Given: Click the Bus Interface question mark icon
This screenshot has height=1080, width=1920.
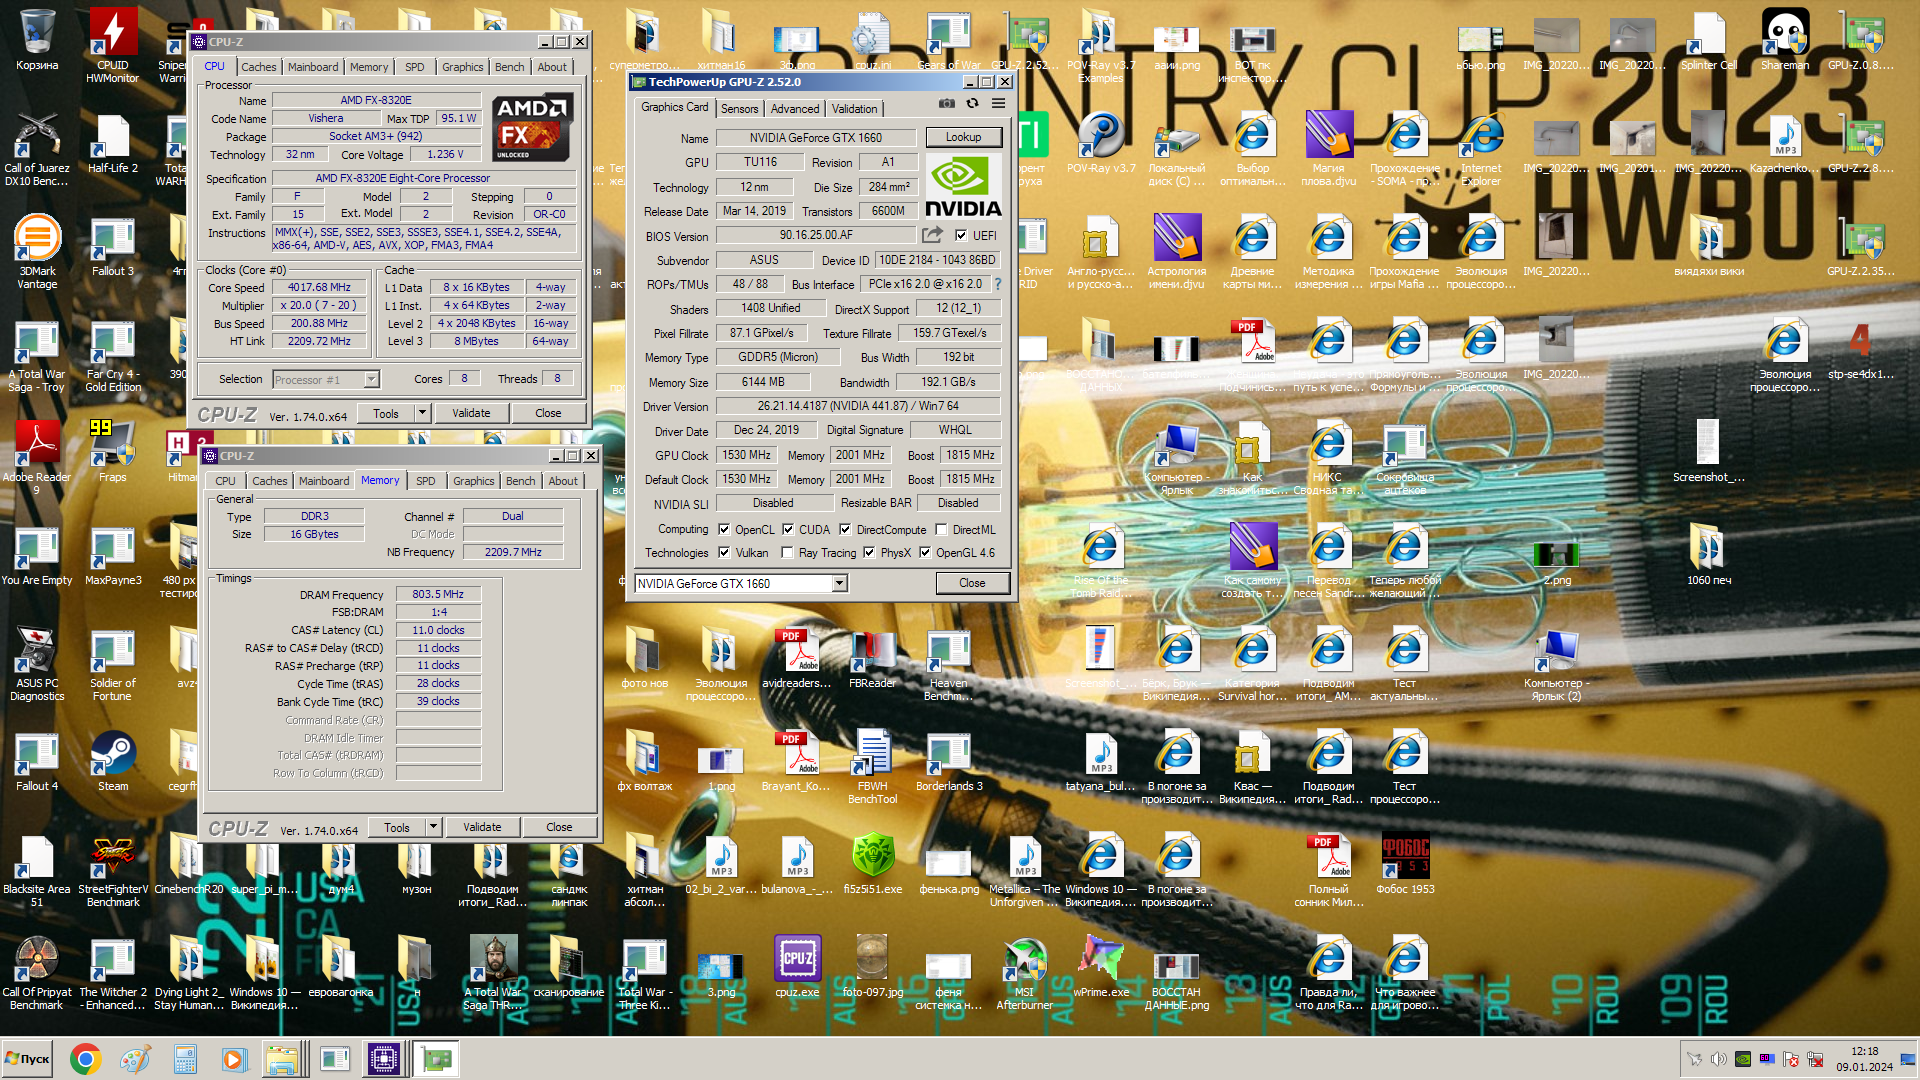Looking at the screenshot, I should [997, 284].
